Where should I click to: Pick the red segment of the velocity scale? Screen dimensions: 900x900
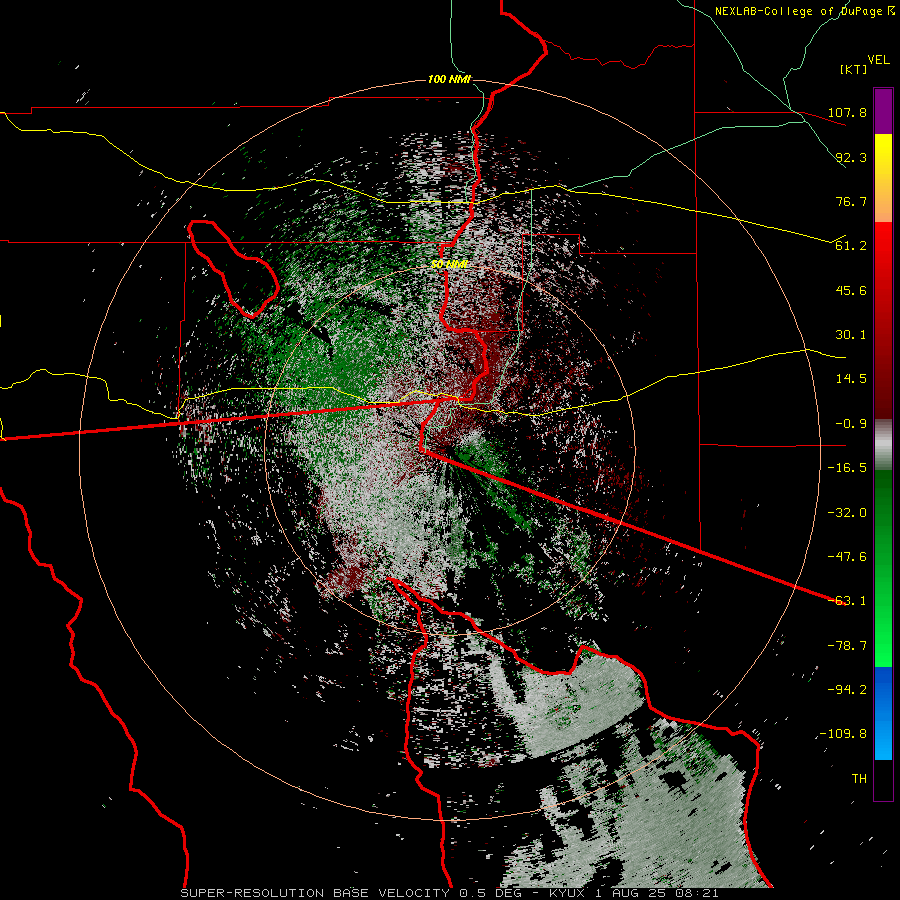883,320
